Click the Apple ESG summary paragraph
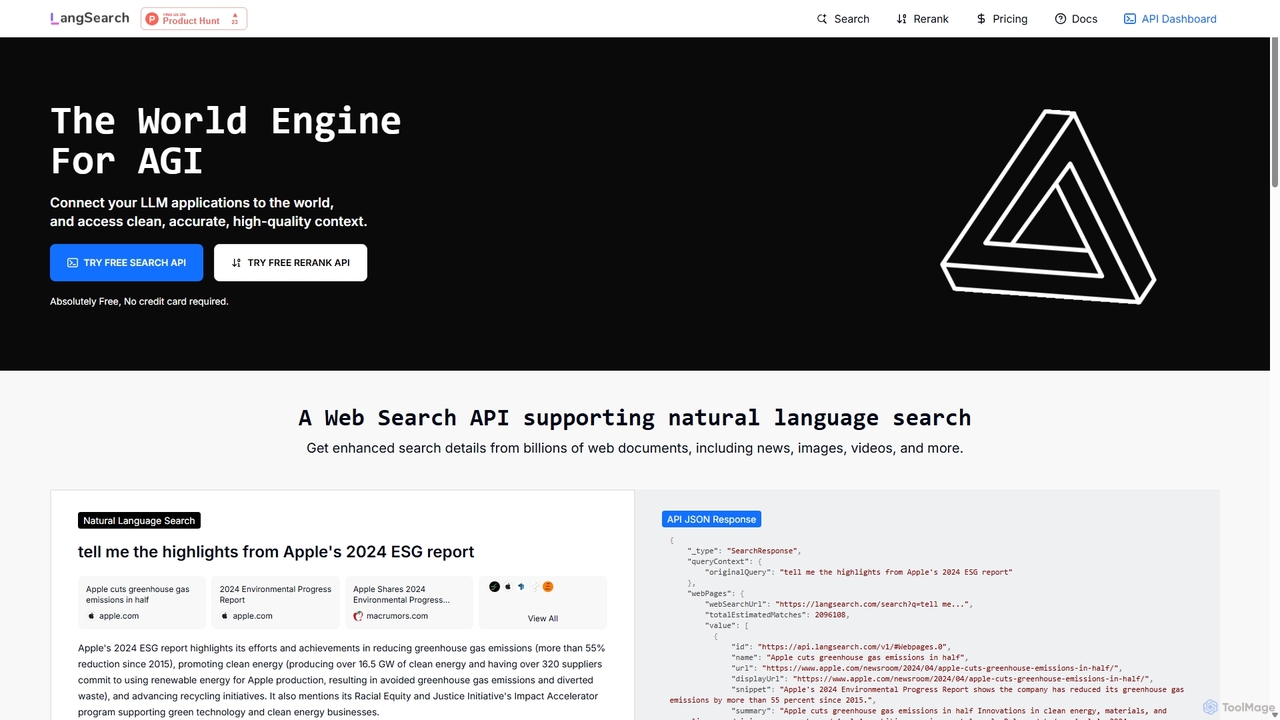Viewport: 1280px width, 720px height. 342,680
